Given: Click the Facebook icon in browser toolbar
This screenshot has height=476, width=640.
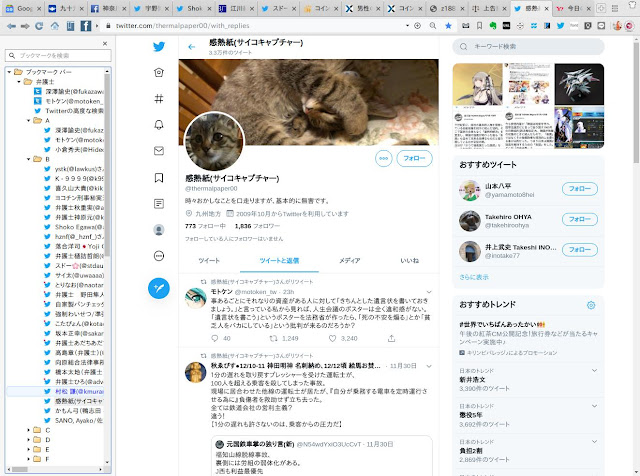Looking at the screenshot, I should point(85,26).
